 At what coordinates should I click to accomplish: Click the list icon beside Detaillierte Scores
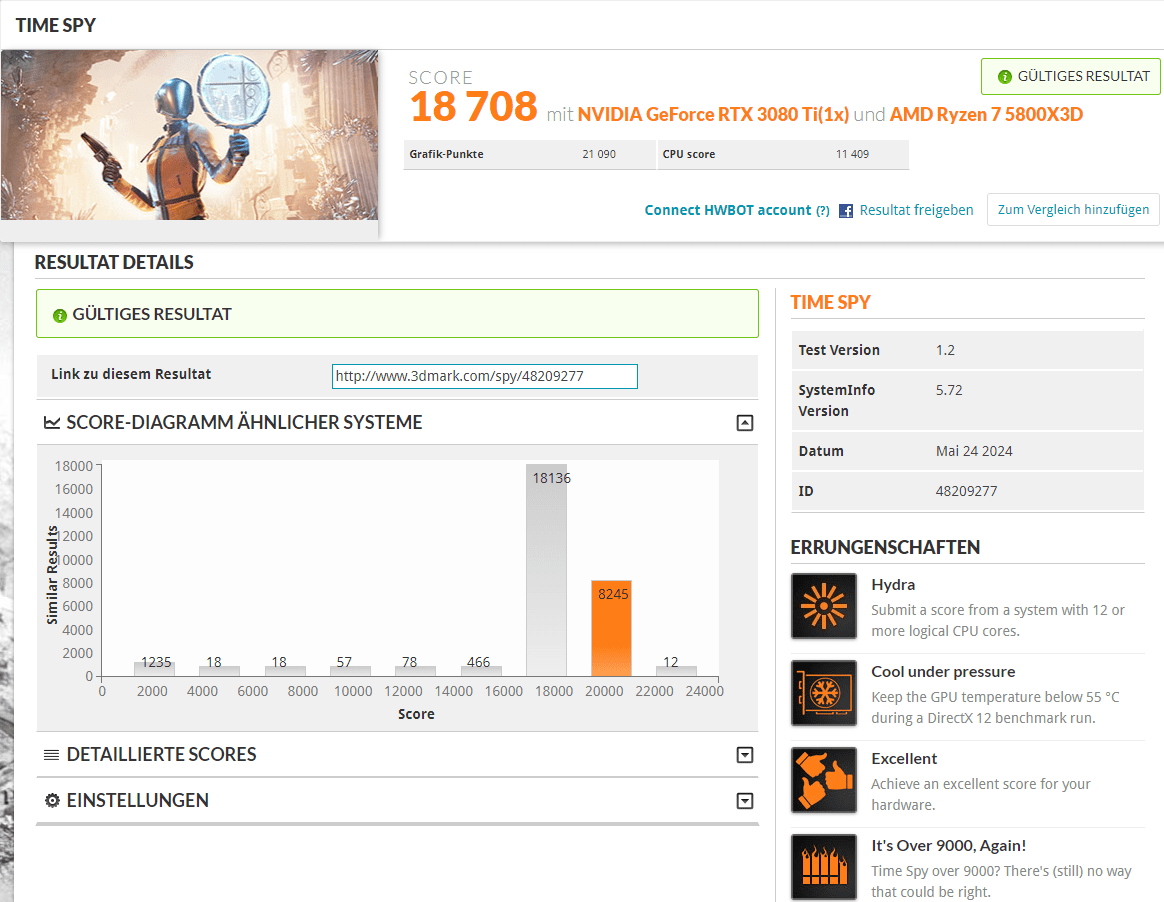(51, 755)
